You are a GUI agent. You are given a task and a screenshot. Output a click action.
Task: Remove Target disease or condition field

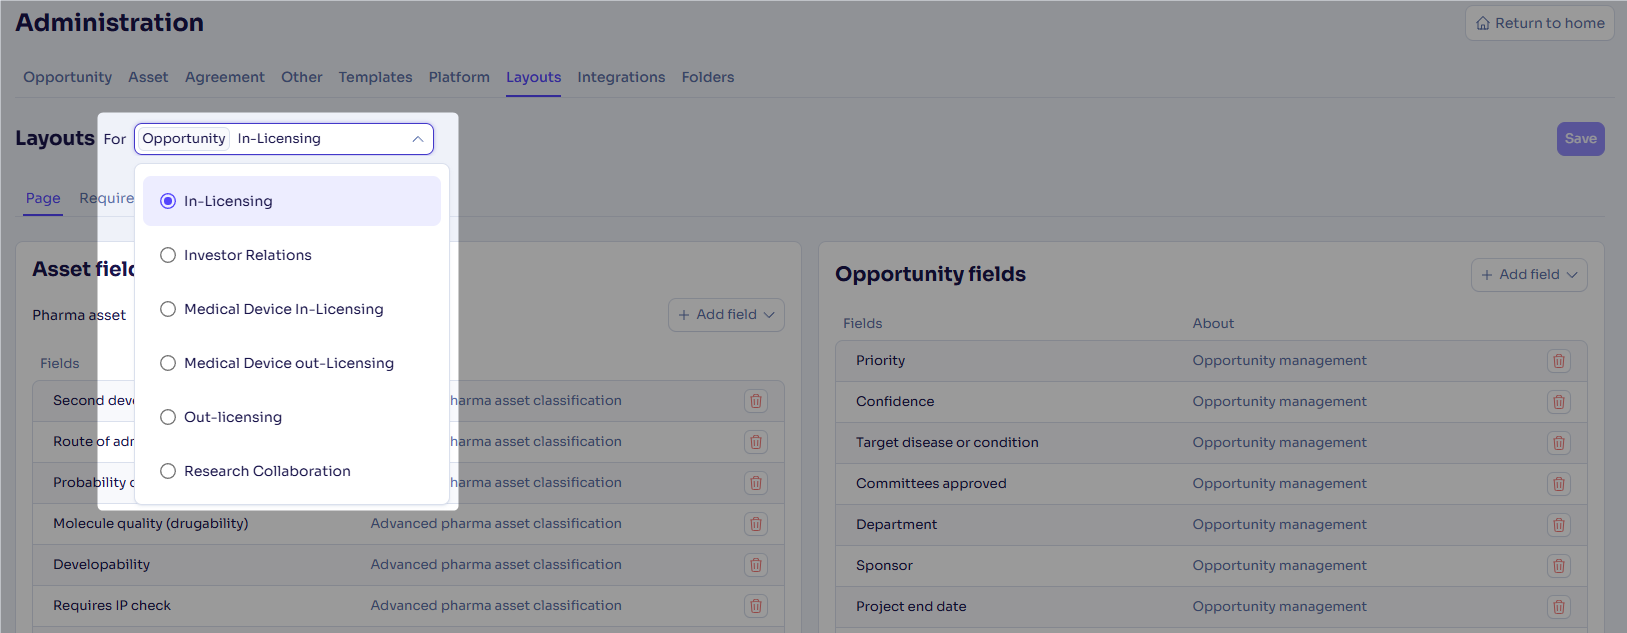click(1558, 443)
